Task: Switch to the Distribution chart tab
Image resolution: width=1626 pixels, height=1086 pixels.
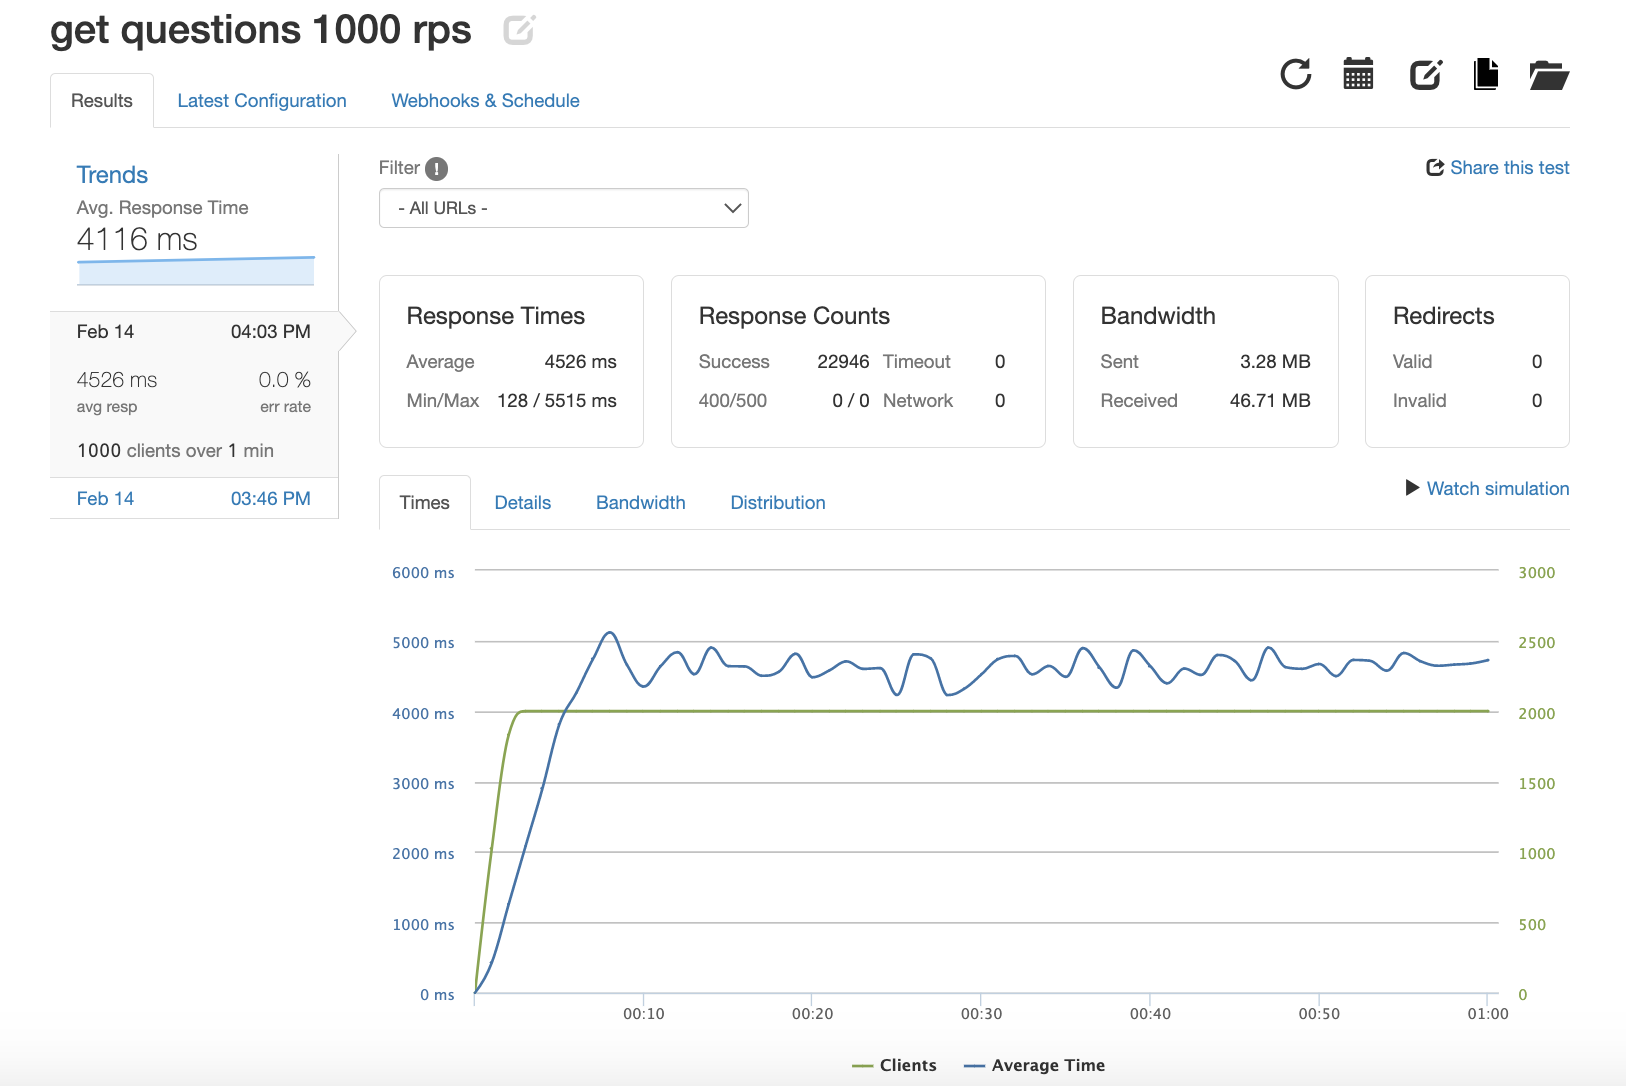Action: (x=778, y=503)
